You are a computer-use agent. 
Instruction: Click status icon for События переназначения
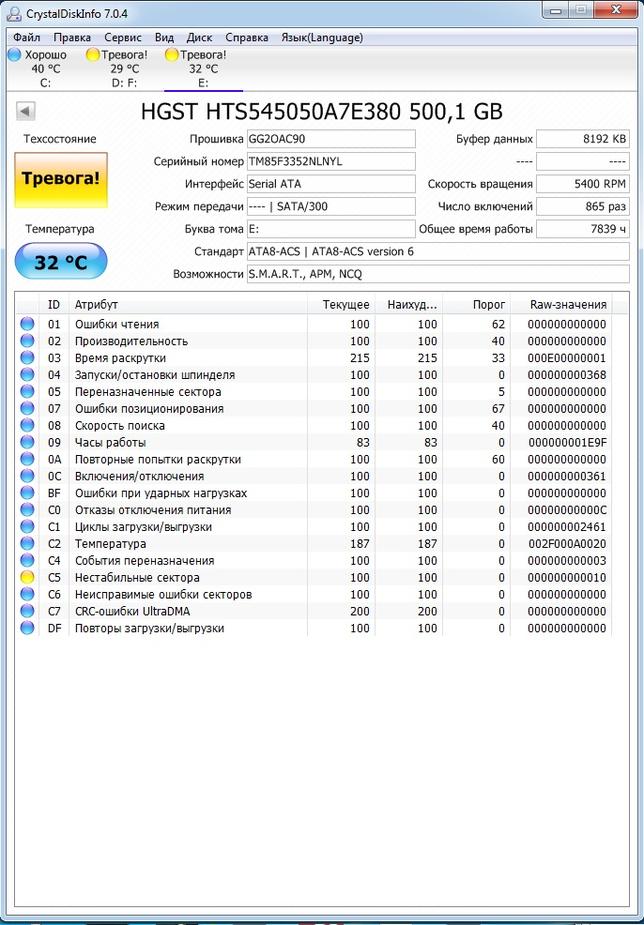[x=27, y=560]
